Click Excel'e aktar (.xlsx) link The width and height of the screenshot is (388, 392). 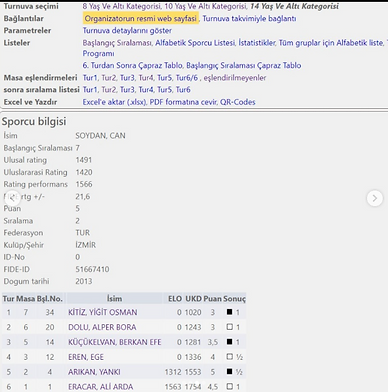[x=115, y=102]
